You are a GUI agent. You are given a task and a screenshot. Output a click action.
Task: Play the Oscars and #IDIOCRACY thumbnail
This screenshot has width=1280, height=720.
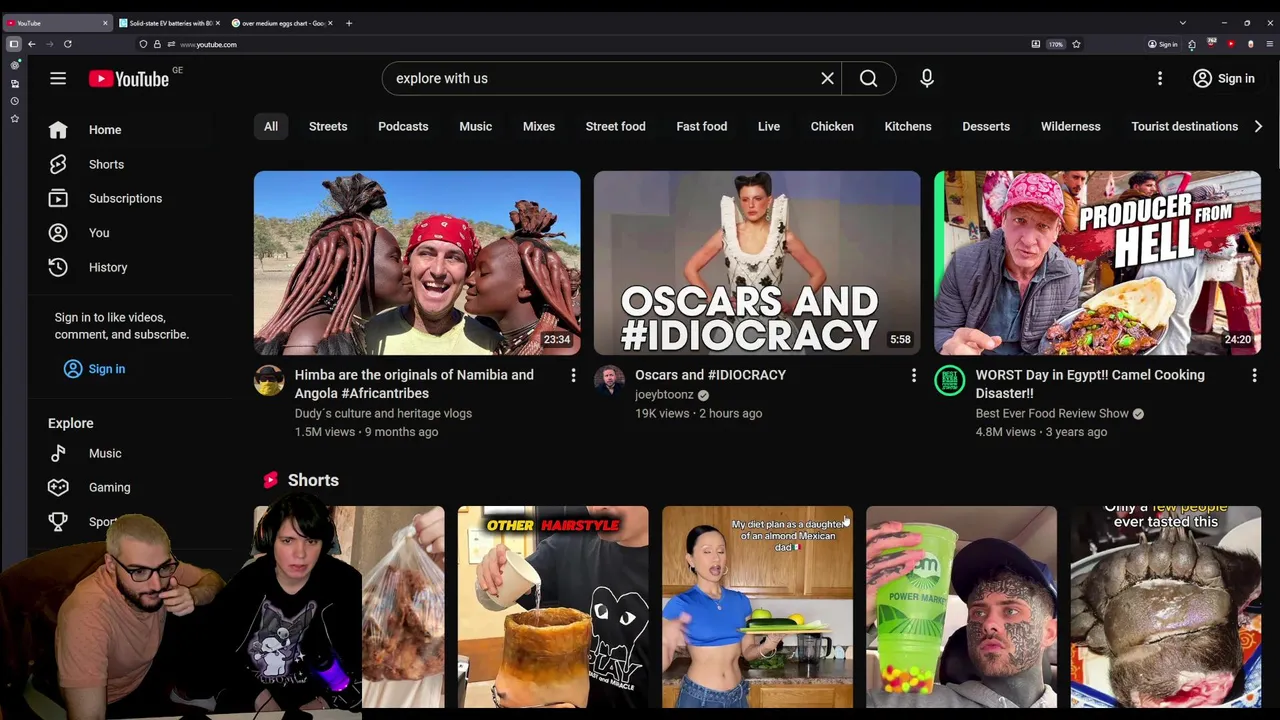[x=757, y=263]
